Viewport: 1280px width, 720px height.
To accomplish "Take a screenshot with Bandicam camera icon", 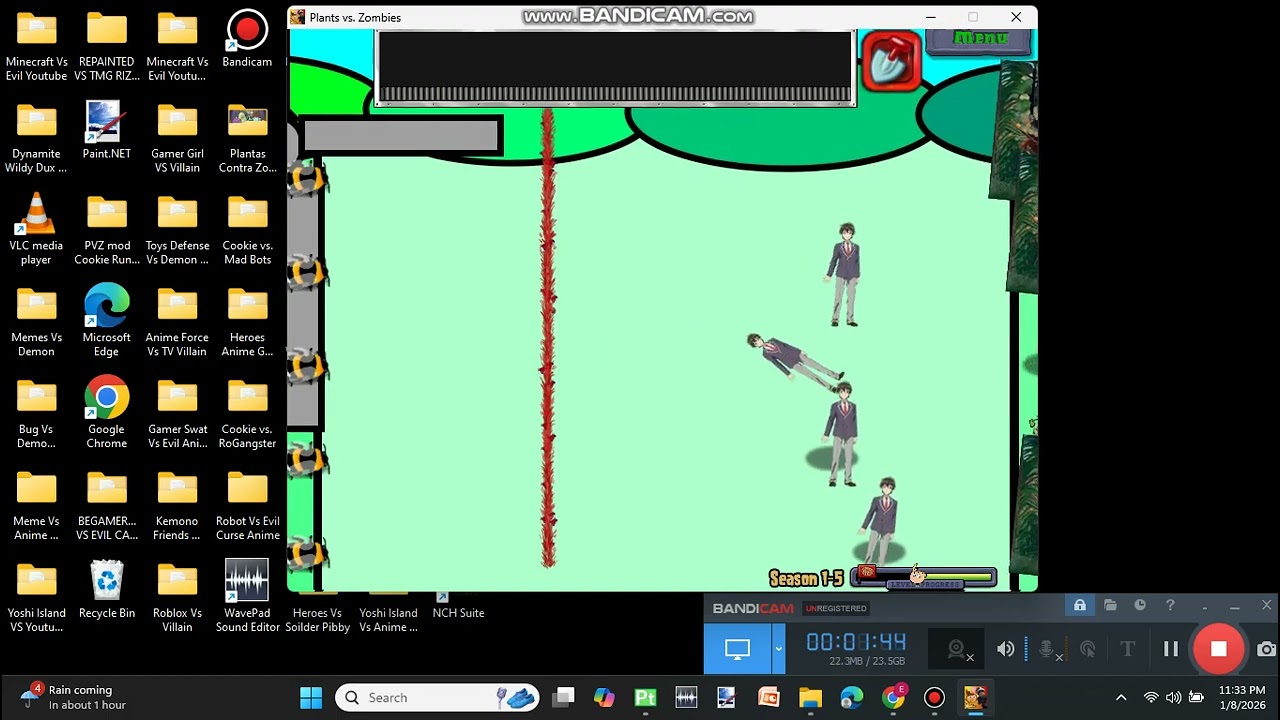I will (x=1266, y=649).
